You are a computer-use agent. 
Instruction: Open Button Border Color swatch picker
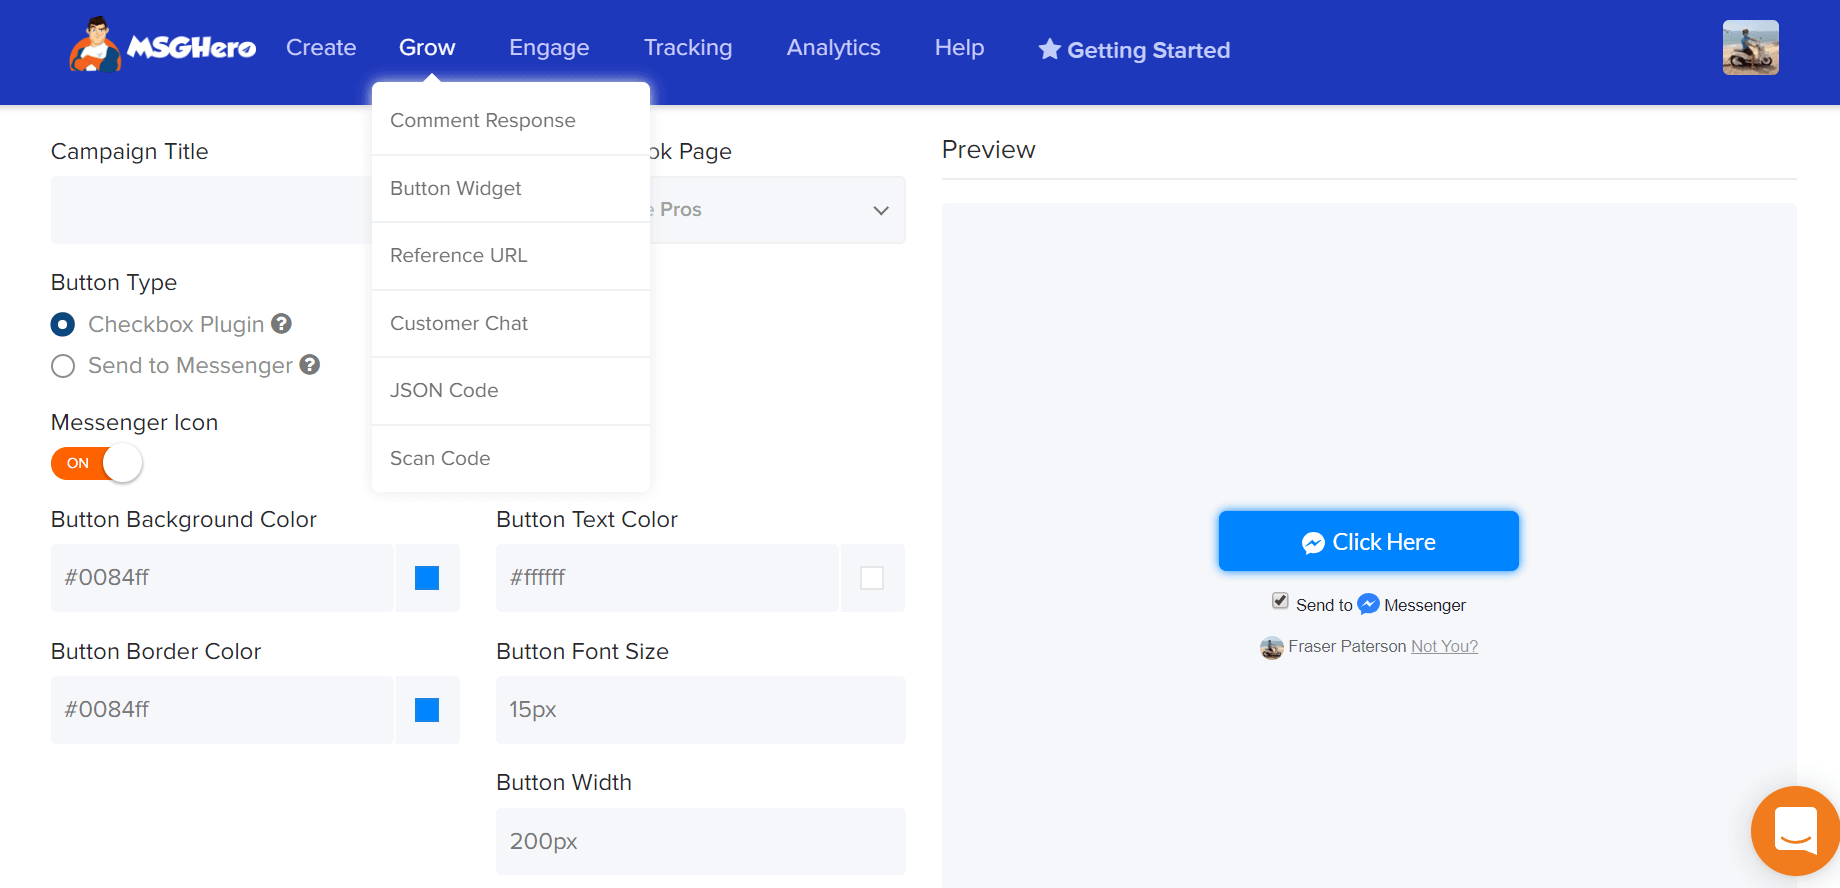pos(427,710)
